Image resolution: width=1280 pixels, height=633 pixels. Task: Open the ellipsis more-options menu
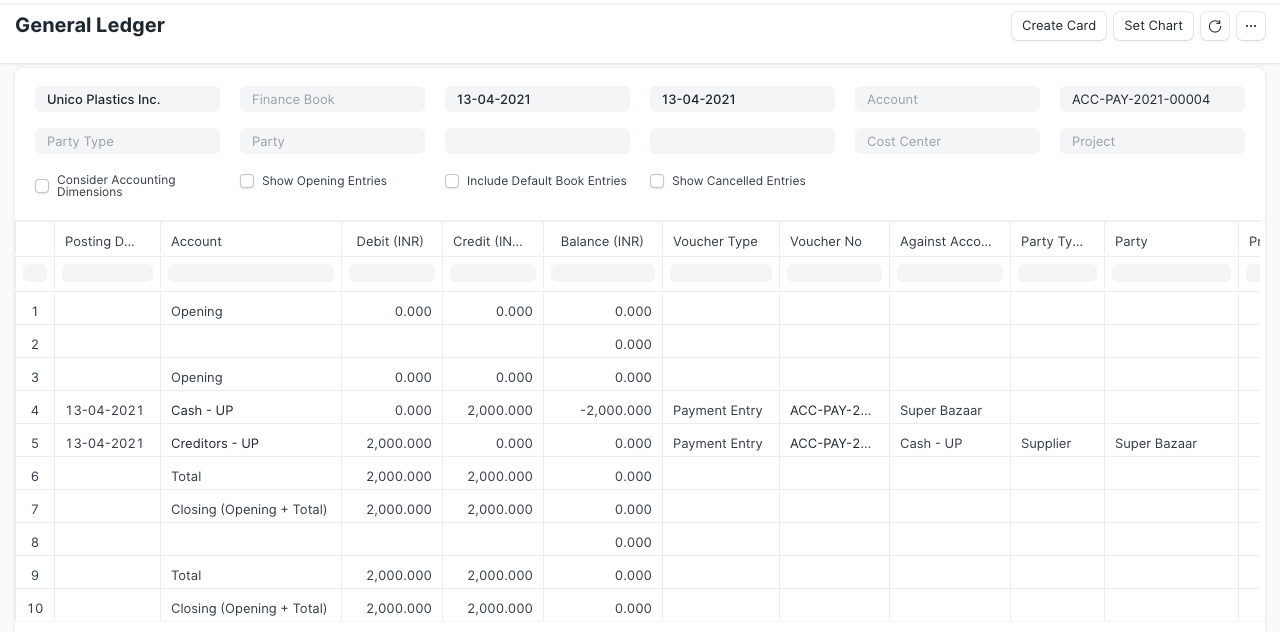point(1251,26)
